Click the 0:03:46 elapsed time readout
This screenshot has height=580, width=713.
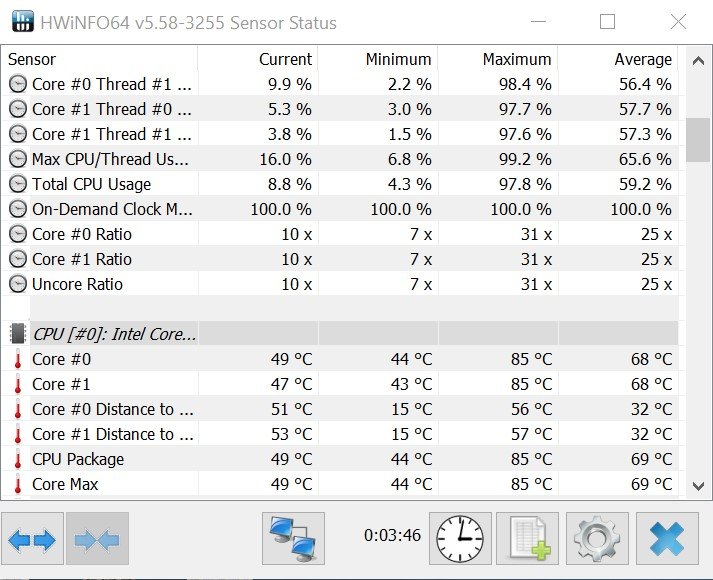pos(392,535)
